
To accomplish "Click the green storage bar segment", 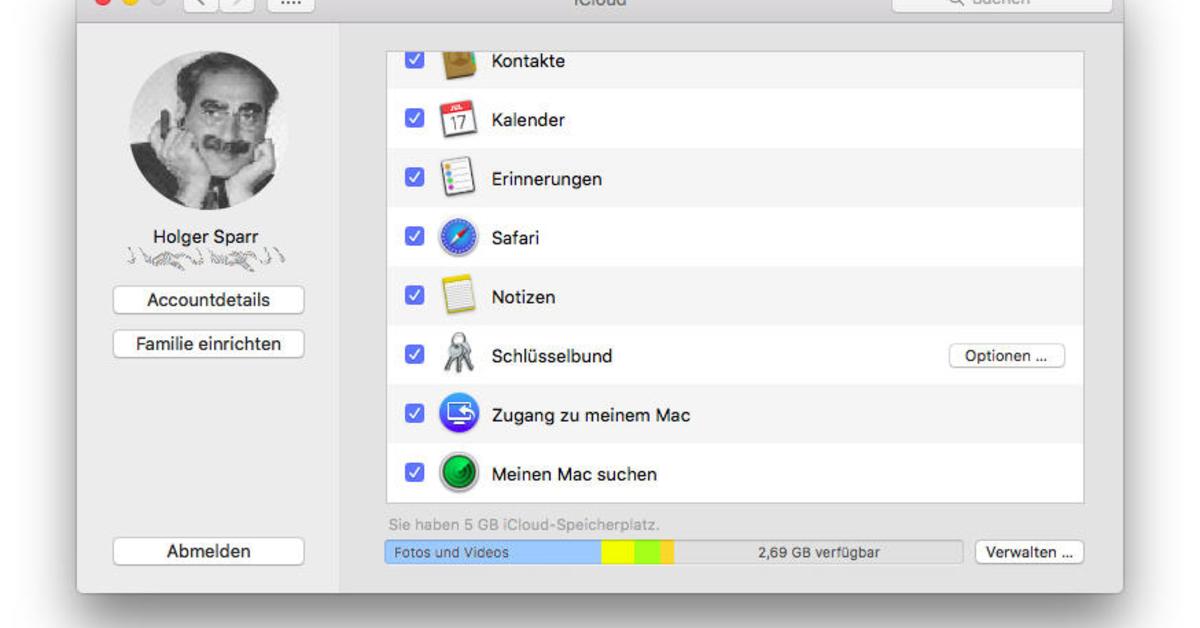I will 648,552.
